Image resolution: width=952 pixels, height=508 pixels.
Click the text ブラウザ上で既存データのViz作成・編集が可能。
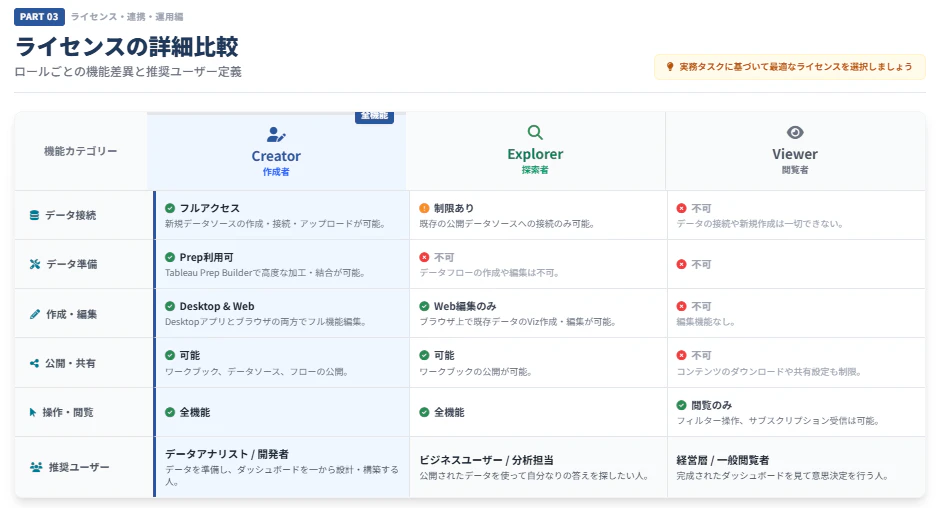point(519,322)
